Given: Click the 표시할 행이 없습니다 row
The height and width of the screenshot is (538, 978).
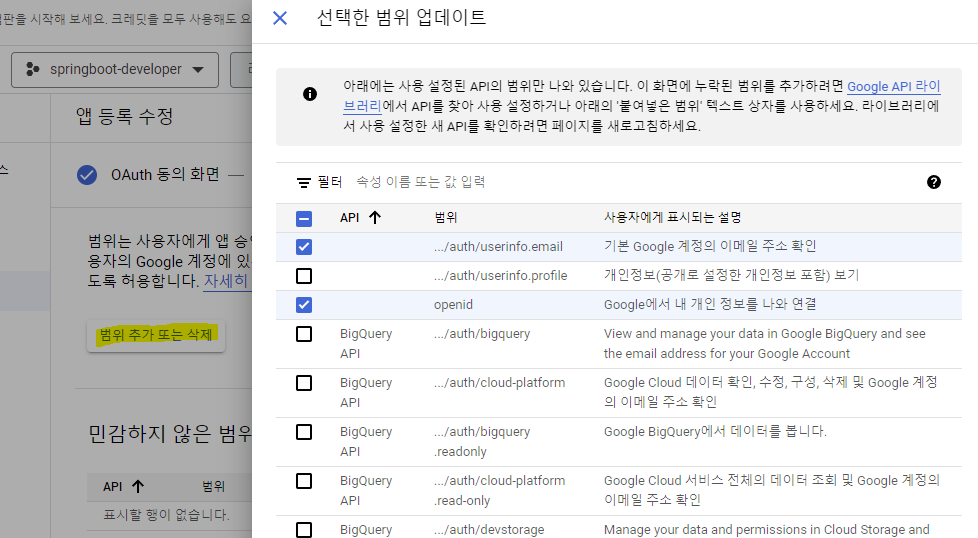Looking at the screenshot, I should tap(166, 515).
